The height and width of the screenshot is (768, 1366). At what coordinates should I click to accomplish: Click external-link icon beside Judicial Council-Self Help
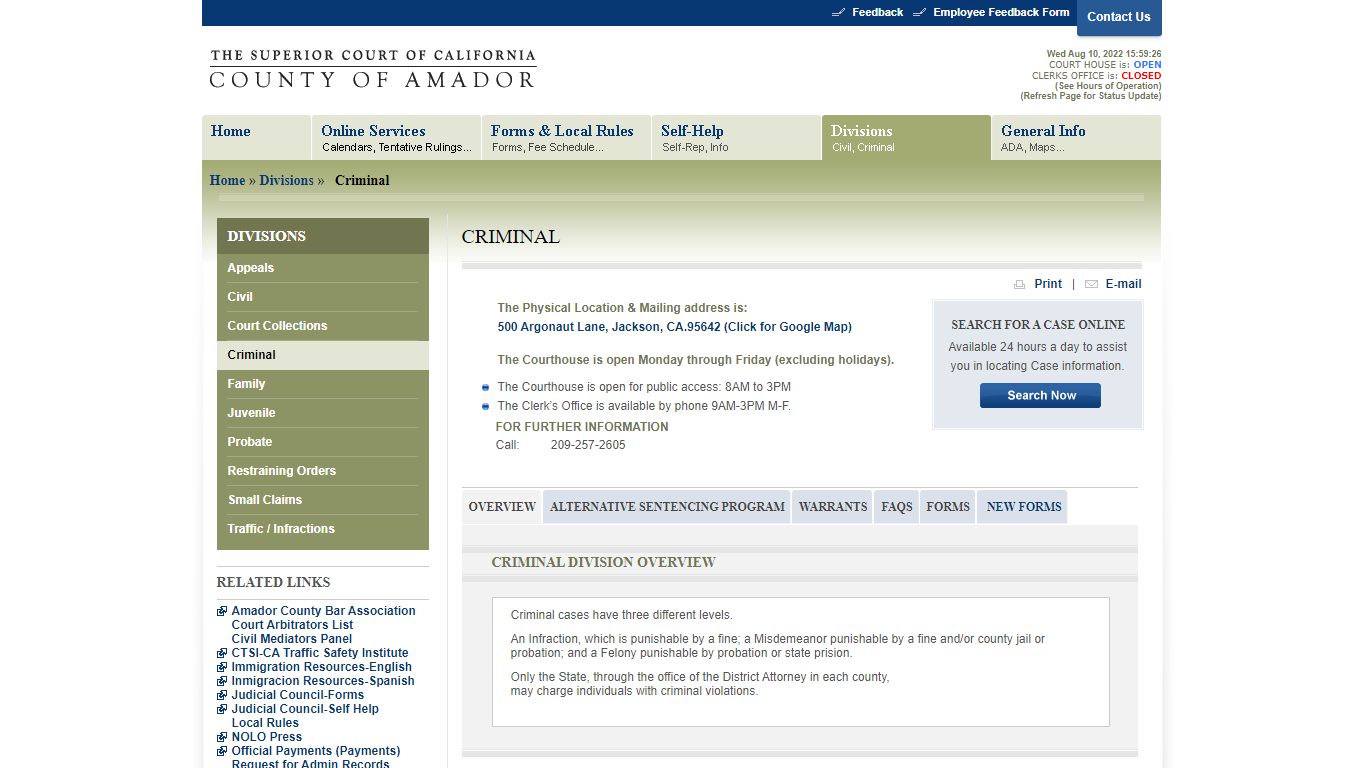[x=222, y=709]
